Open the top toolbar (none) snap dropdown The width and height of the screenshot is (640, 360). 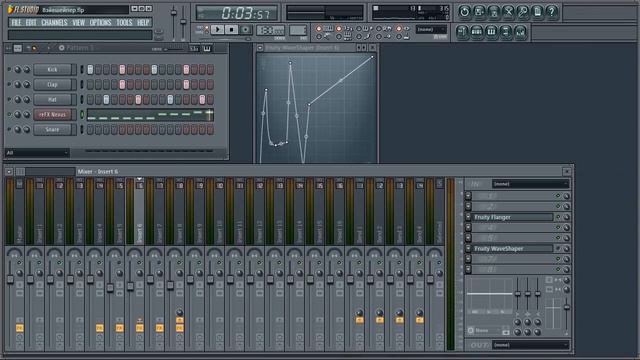pos(431,29)
